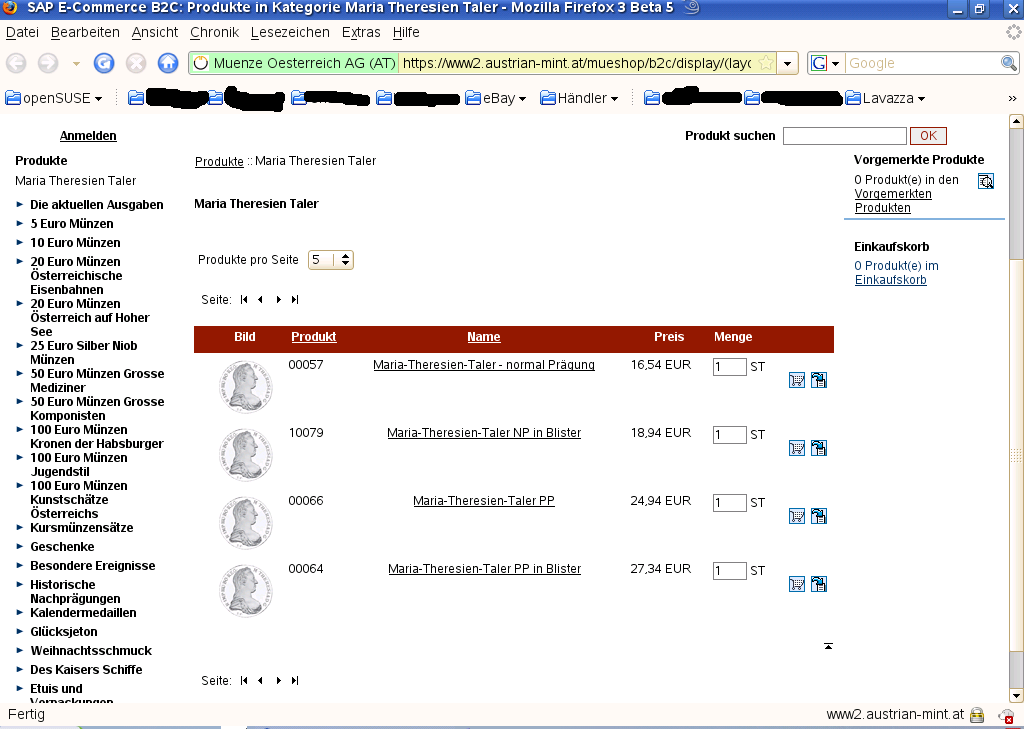Click the Google search magnifier icon

(1009, 63)
